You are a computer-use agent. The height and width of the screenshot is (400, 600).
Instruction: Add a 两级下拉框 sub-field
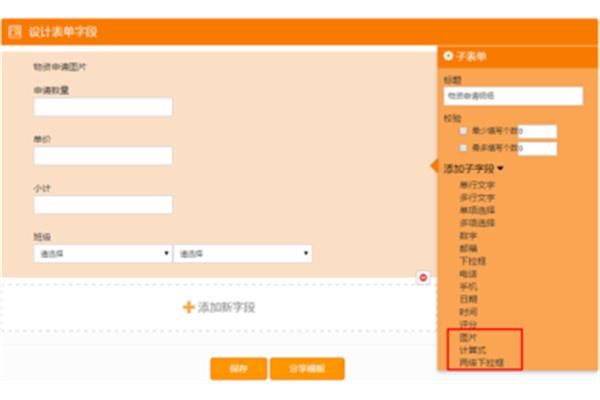tap(481, 362)
